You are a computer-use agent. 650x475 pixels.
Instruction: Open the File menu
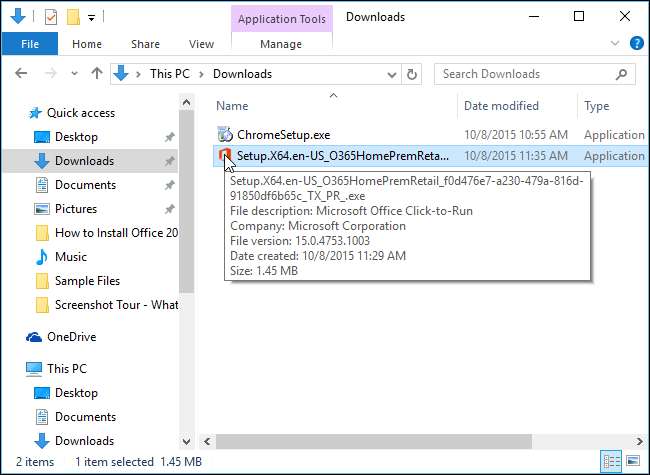point(30,44)
